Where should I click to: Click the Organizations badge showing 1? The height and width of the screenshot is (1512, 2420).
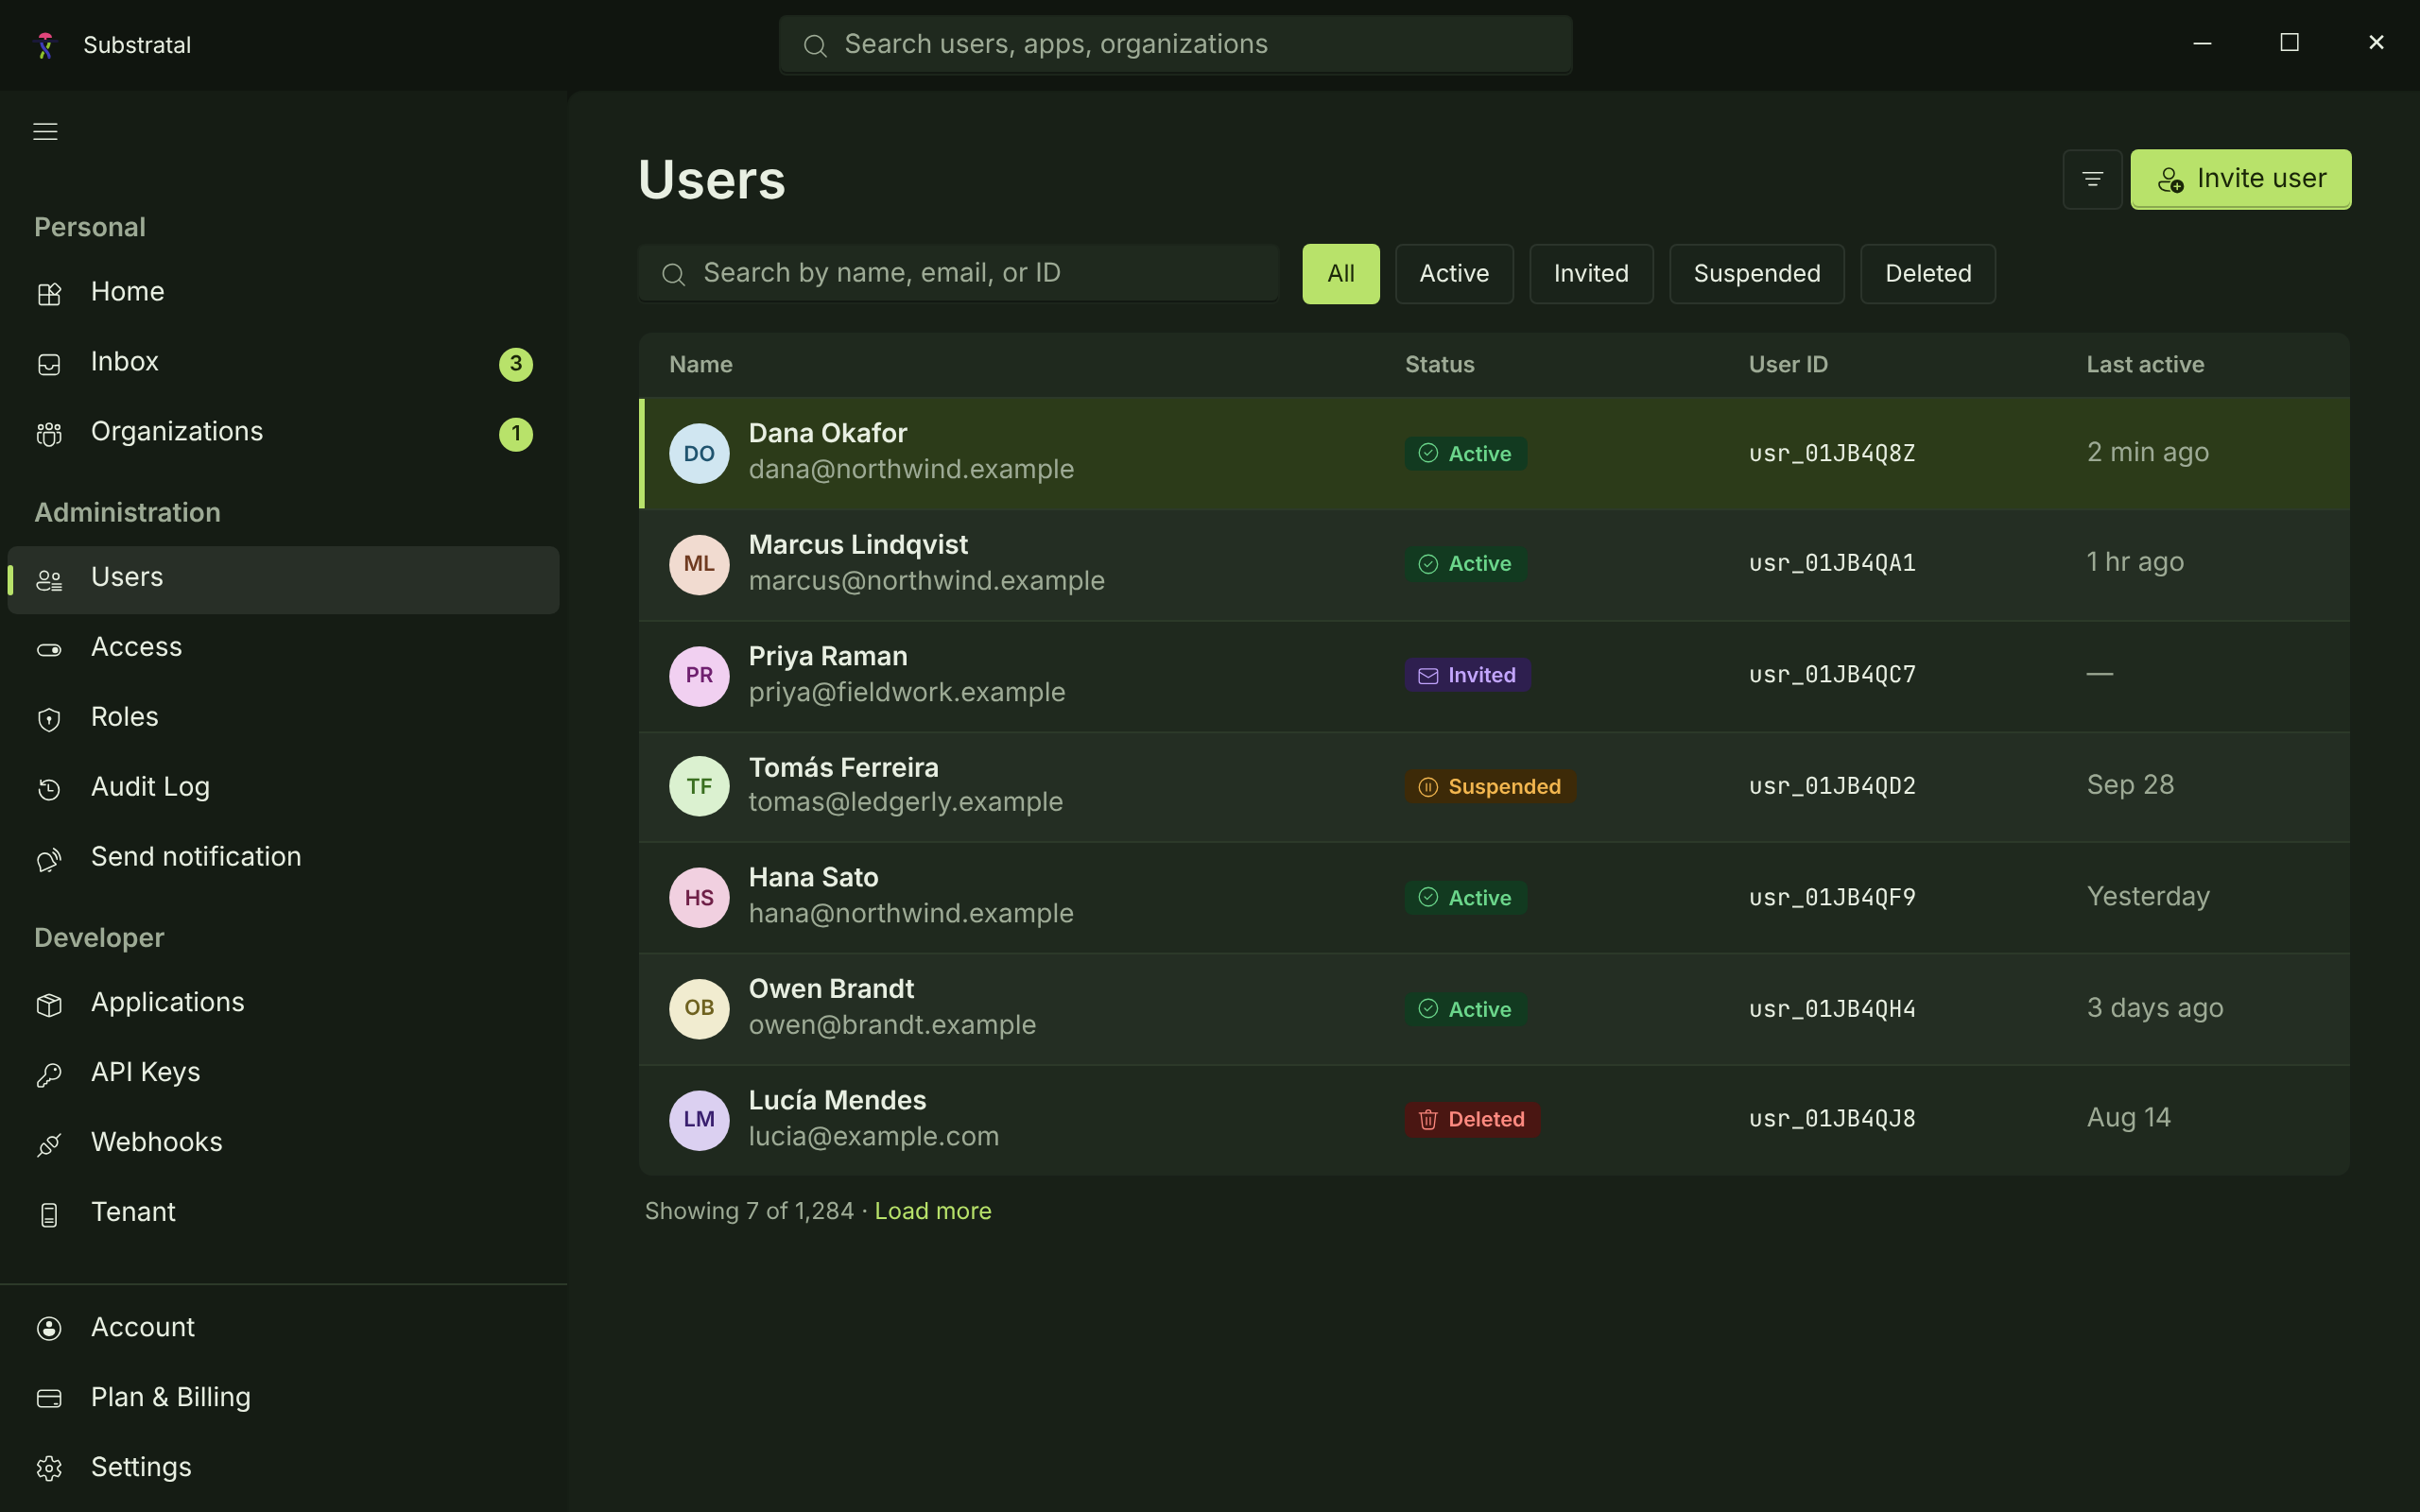[x=516, y=433]
